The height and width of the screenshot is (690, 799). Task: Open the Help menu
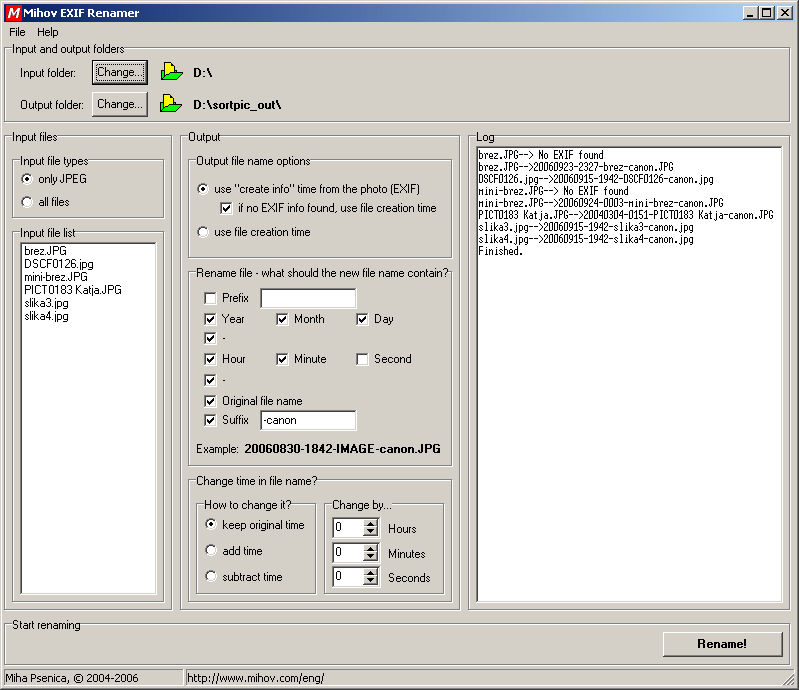click(x=48, y=32)
